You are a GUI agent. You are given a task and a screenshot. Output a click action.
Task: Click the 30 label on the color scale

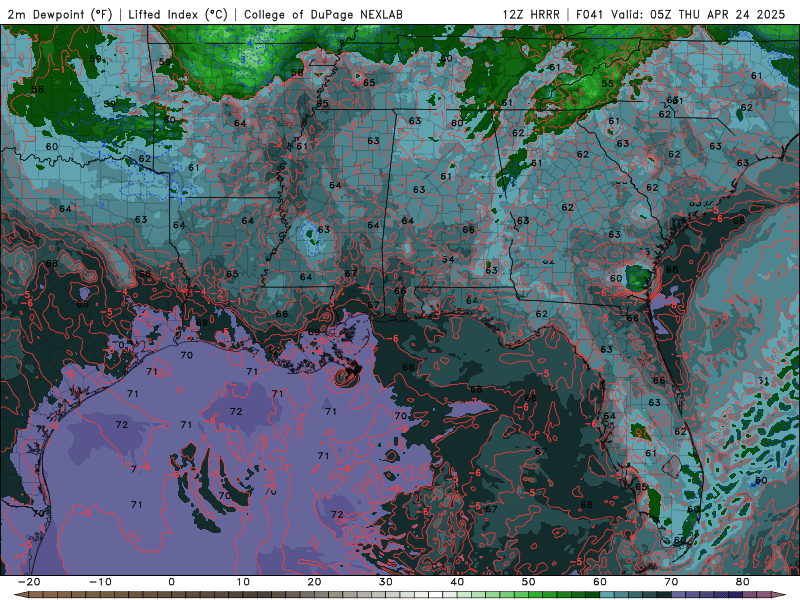[386, 582]
